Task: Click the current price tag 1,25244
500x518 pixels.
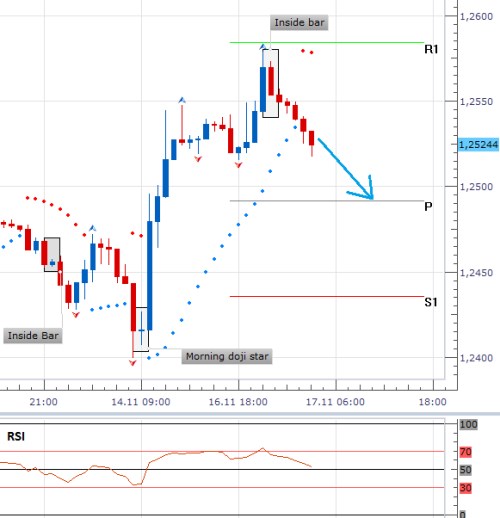Action: (479, 145)
